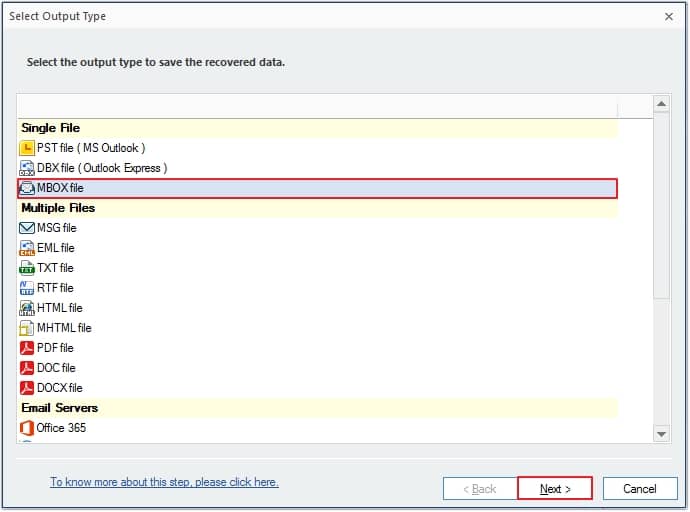Click the MBOX file envelope icon
This screenshot has height=512, width=690.
point(27,188)
